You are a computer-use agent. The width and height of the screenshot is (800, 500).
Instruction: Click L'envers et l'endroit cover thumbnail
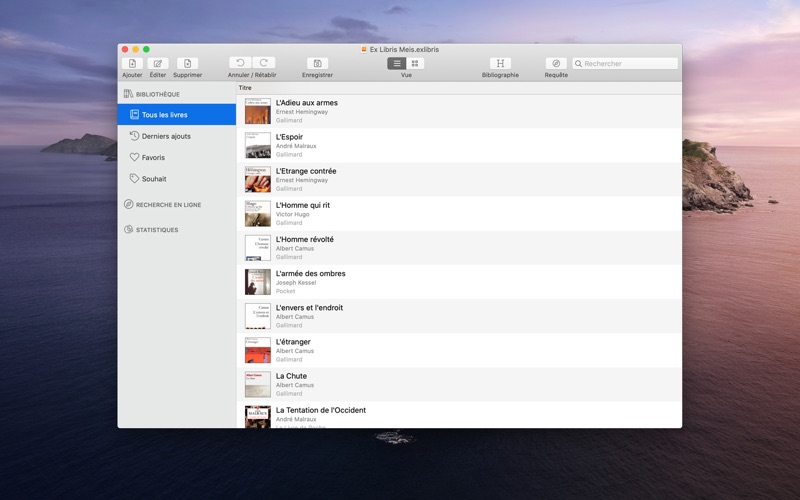coord(258,316)
